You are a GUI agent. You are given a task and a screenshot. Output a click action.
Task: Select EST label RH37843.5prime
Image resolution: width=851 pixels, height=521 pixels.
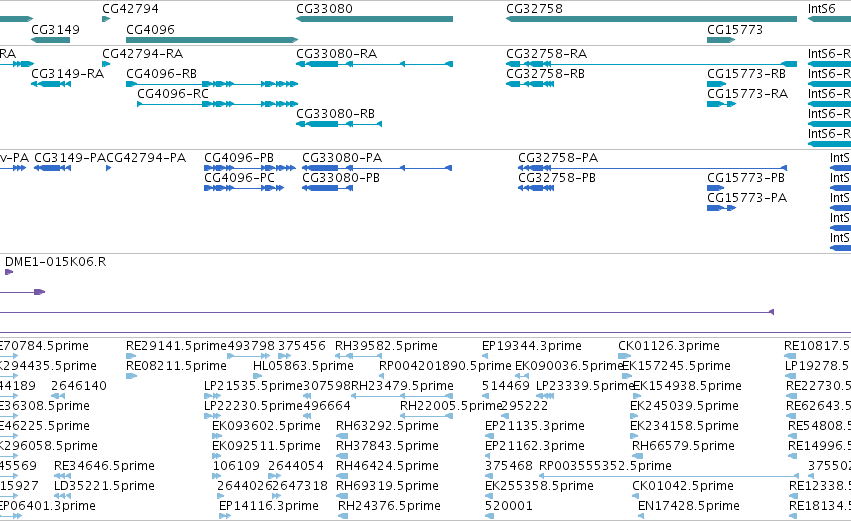[388, 446]
